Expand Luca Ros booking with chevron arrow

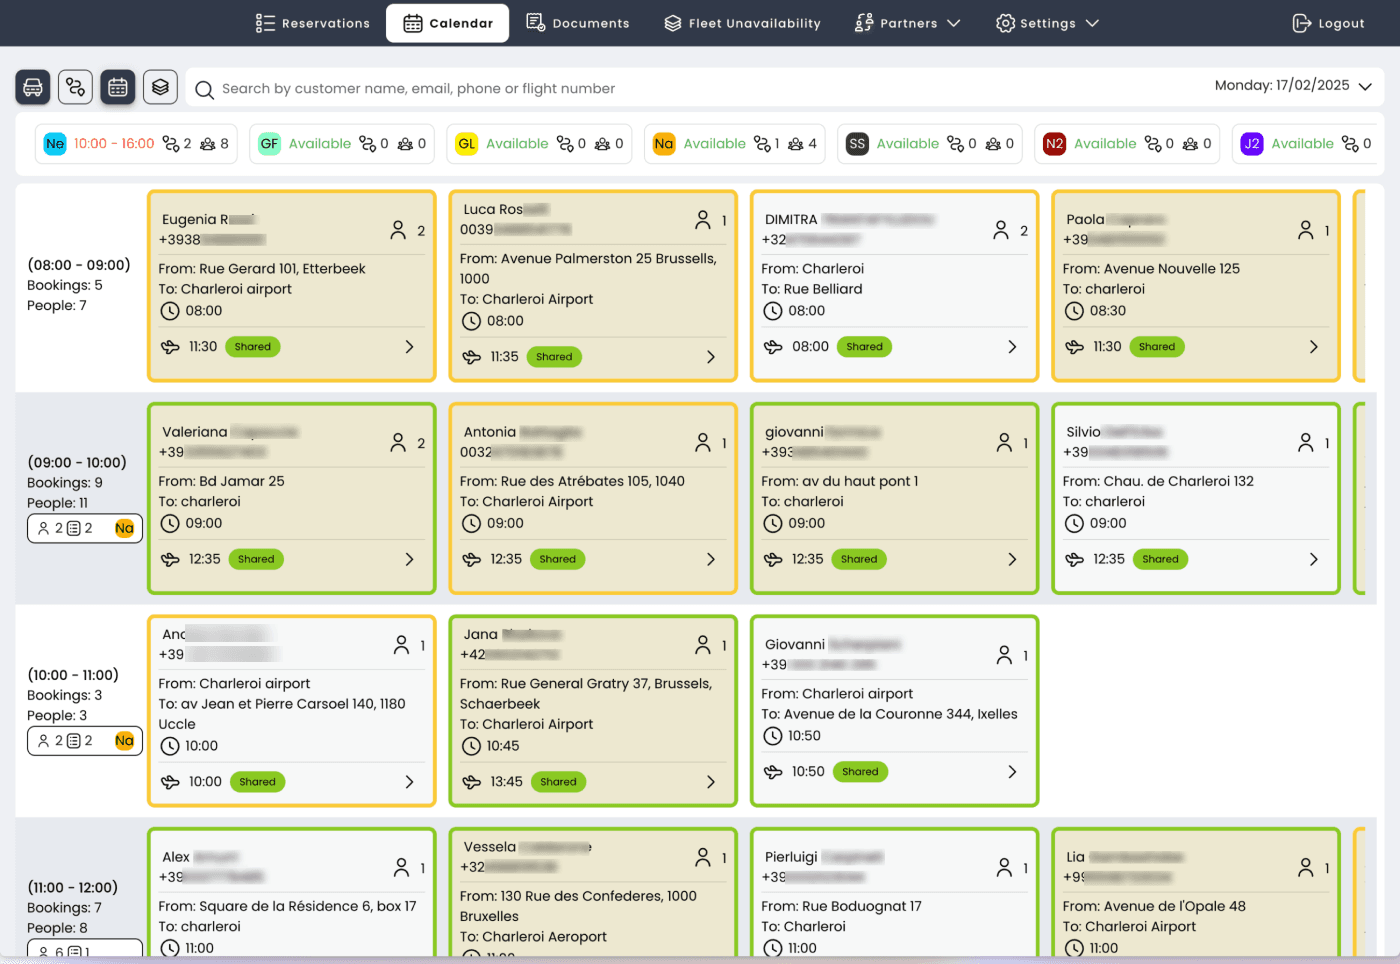pyautogui.click(x=711, y=357)
